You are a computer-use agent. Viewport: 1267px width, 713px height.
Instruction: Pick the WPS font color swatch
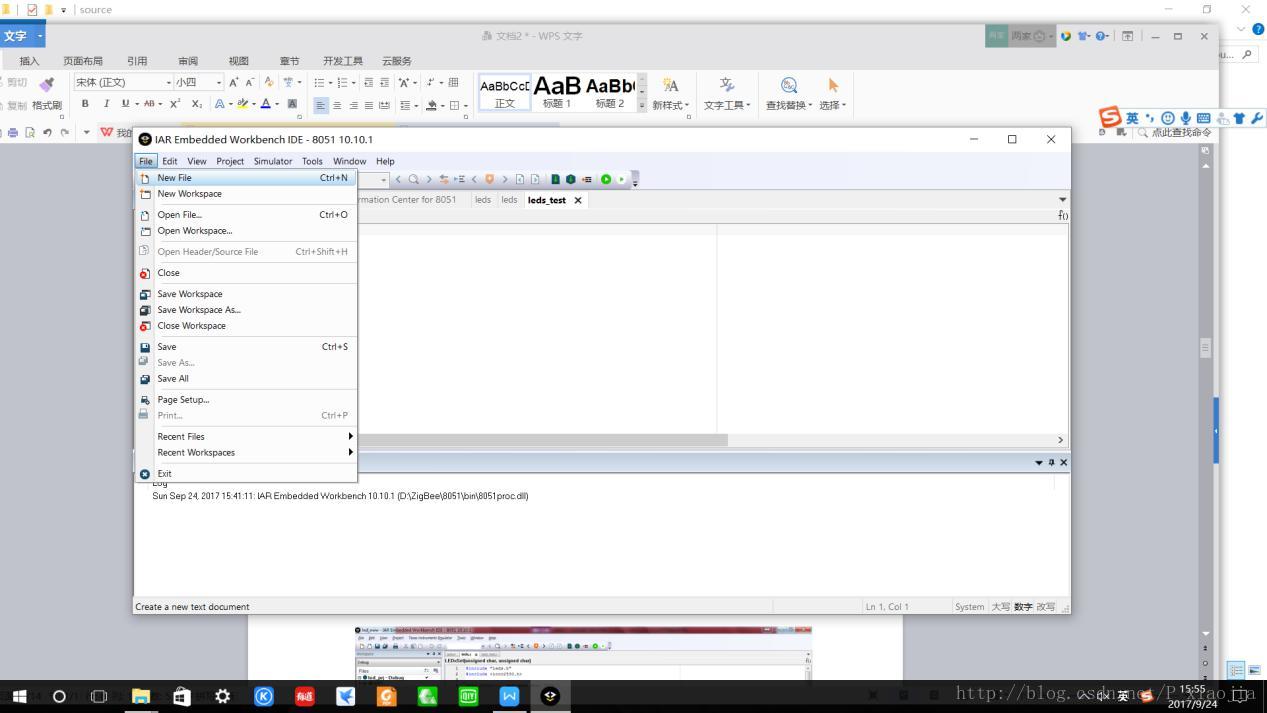pos(265,104)
